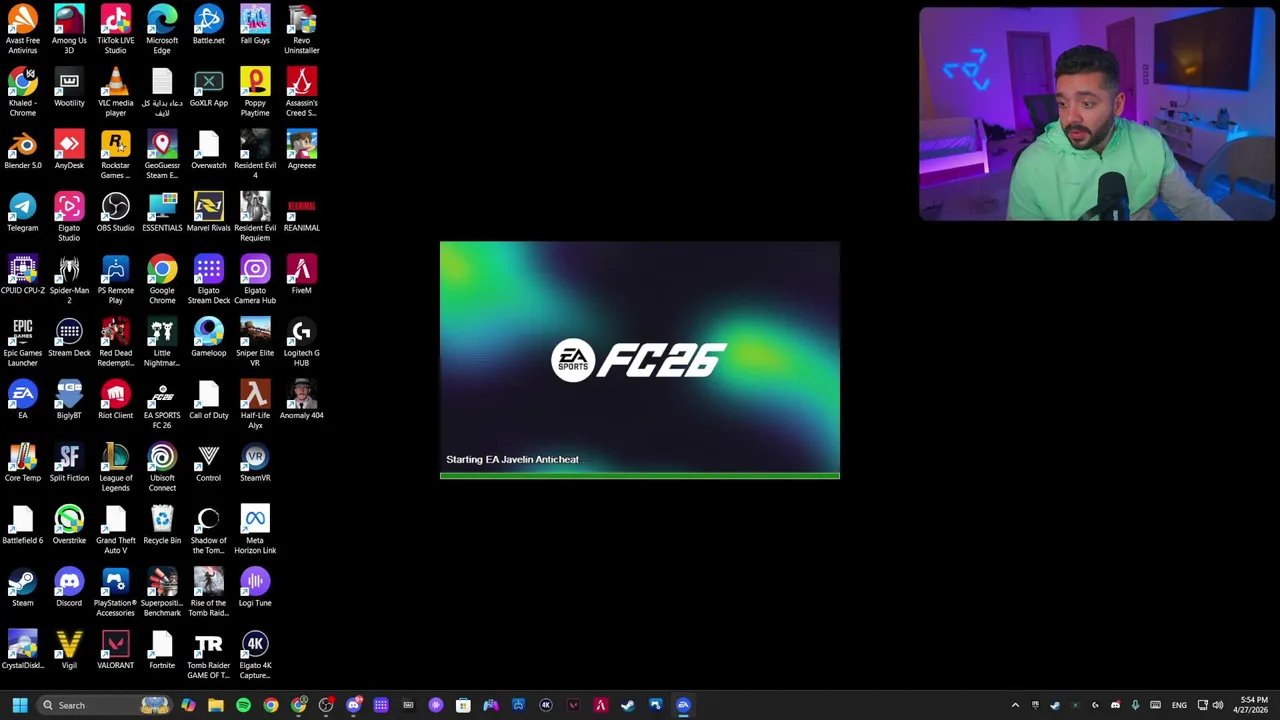Open the Avast Free Antivirus shortcut
Image resolution: width=1280 pixels, height=720 pixels.
(22, 30)
